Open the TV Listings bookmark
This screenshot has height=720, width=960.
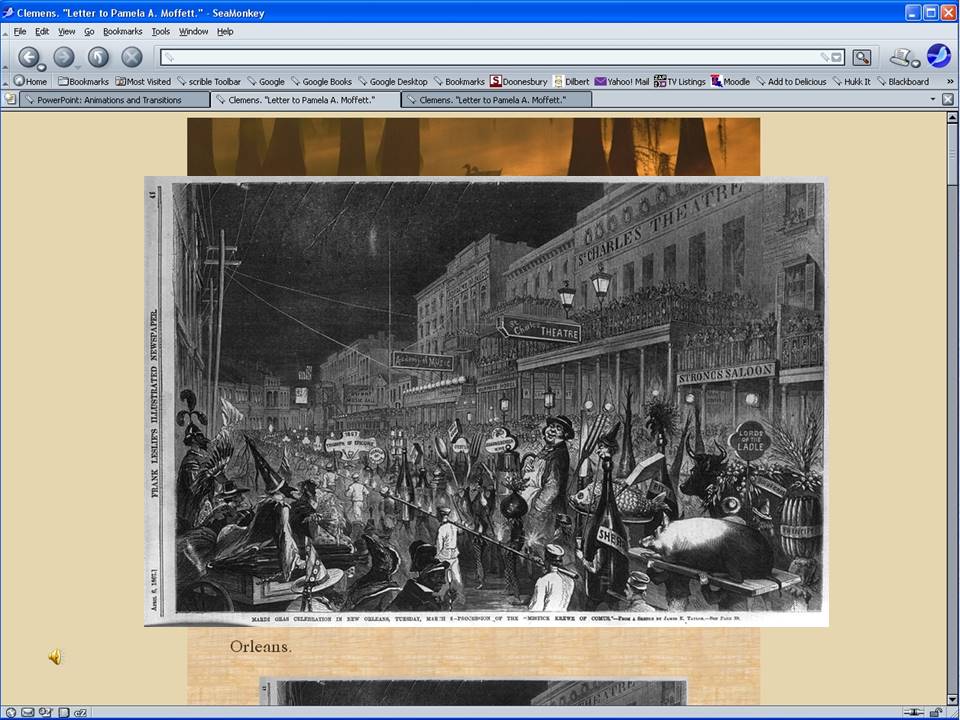pos(680,81)
